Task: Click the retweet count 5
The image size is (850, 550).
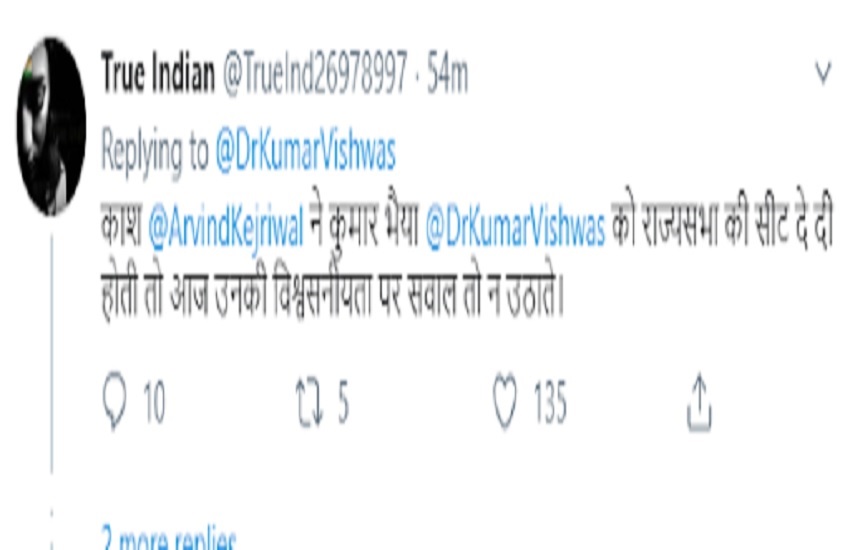Action: [x=344, y=402]
